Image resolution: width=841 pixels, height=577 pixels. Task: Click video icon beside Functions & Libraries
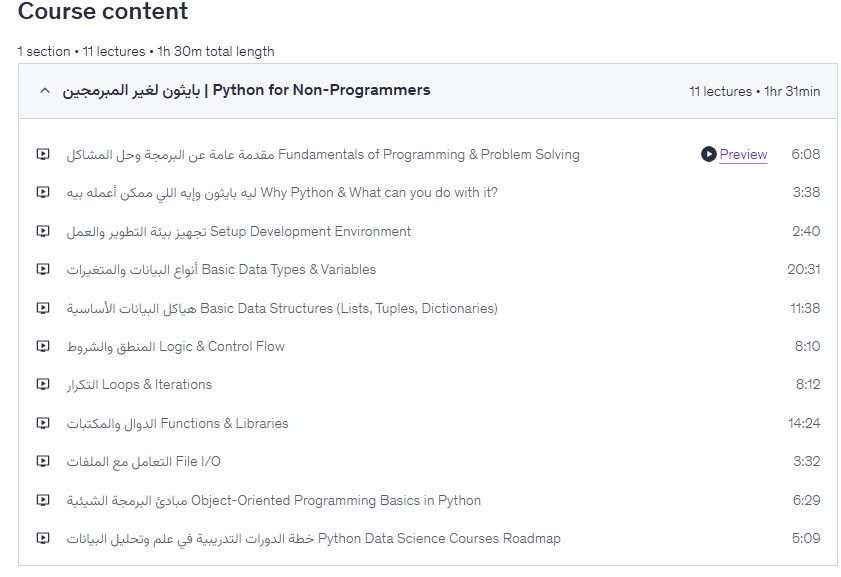coord(43,423)
